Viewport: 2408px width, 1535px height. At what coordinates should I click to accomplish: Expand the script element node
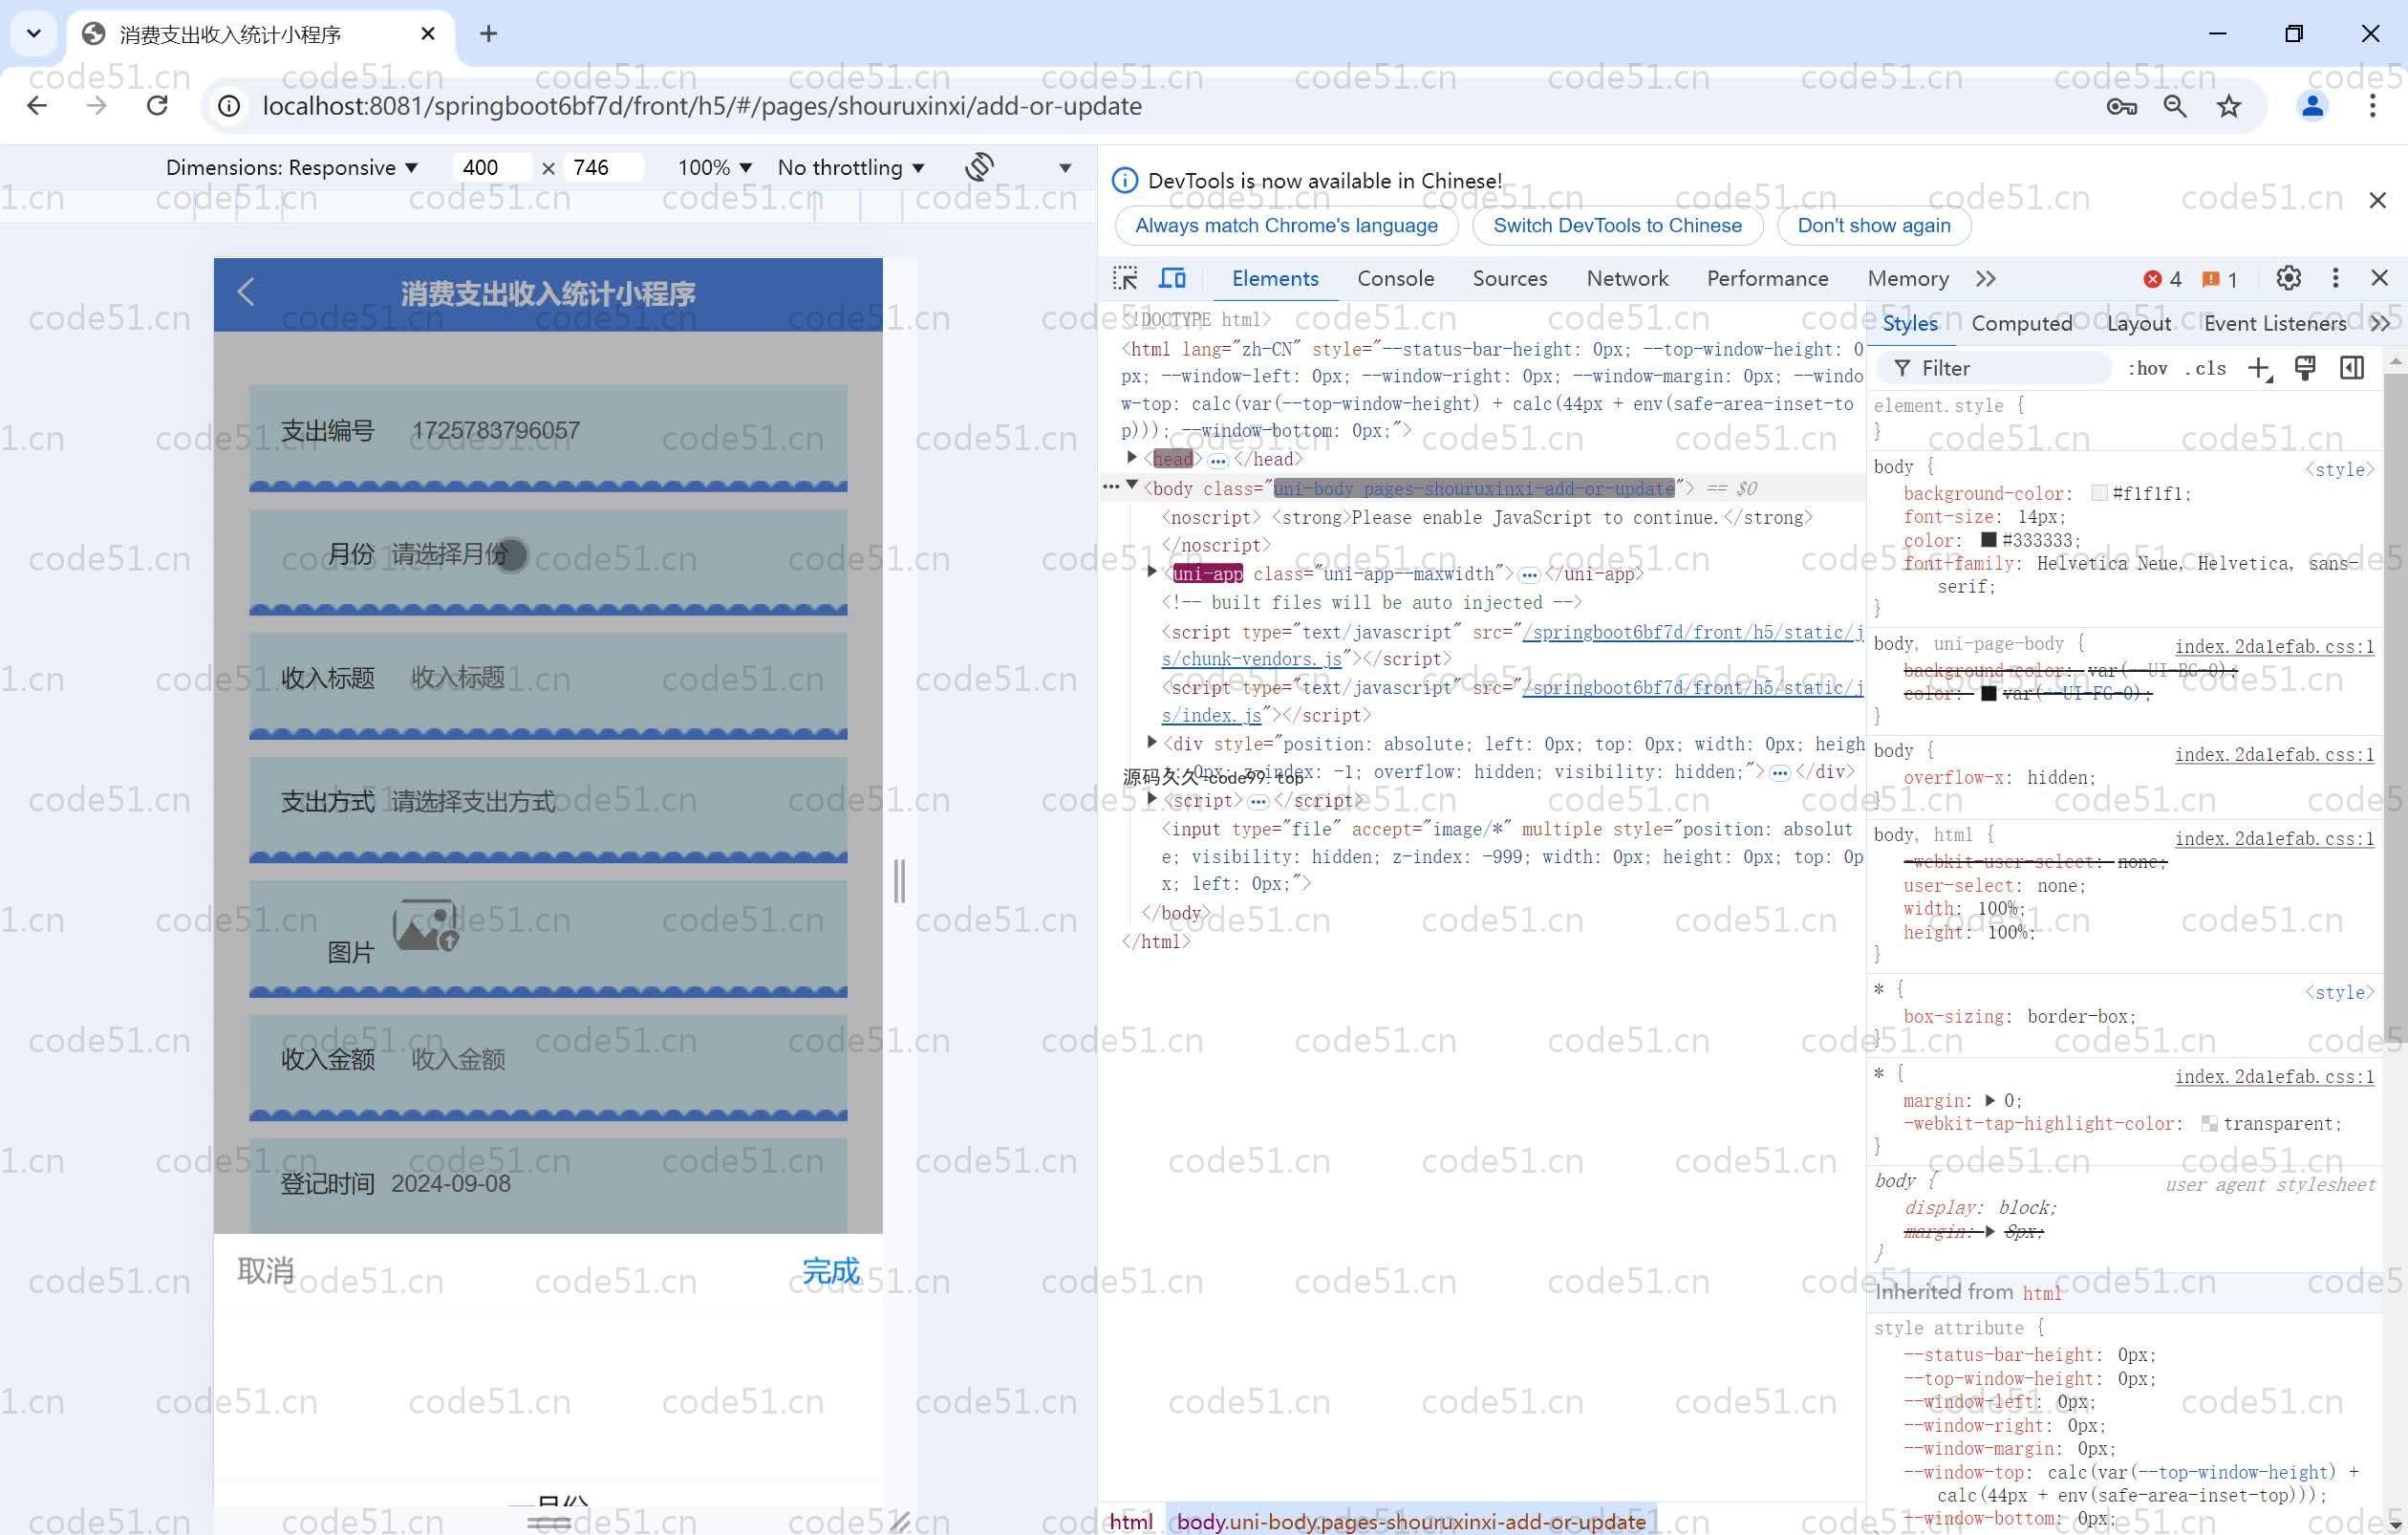click(1152, 799)
